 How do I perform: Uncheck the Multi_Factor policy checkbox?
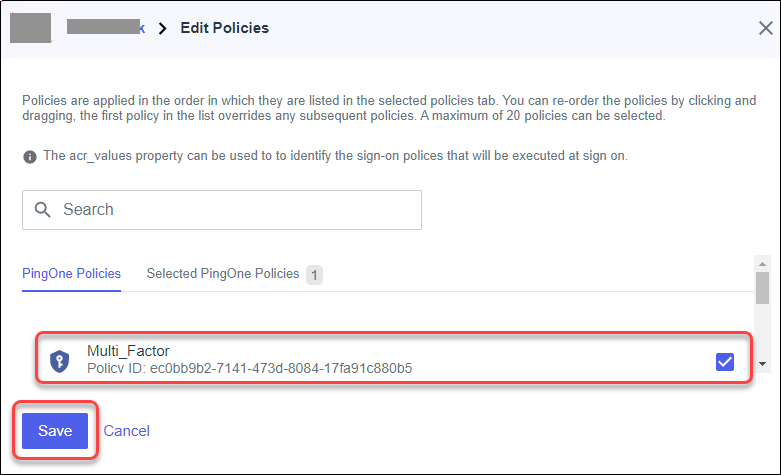coord(725,362)
